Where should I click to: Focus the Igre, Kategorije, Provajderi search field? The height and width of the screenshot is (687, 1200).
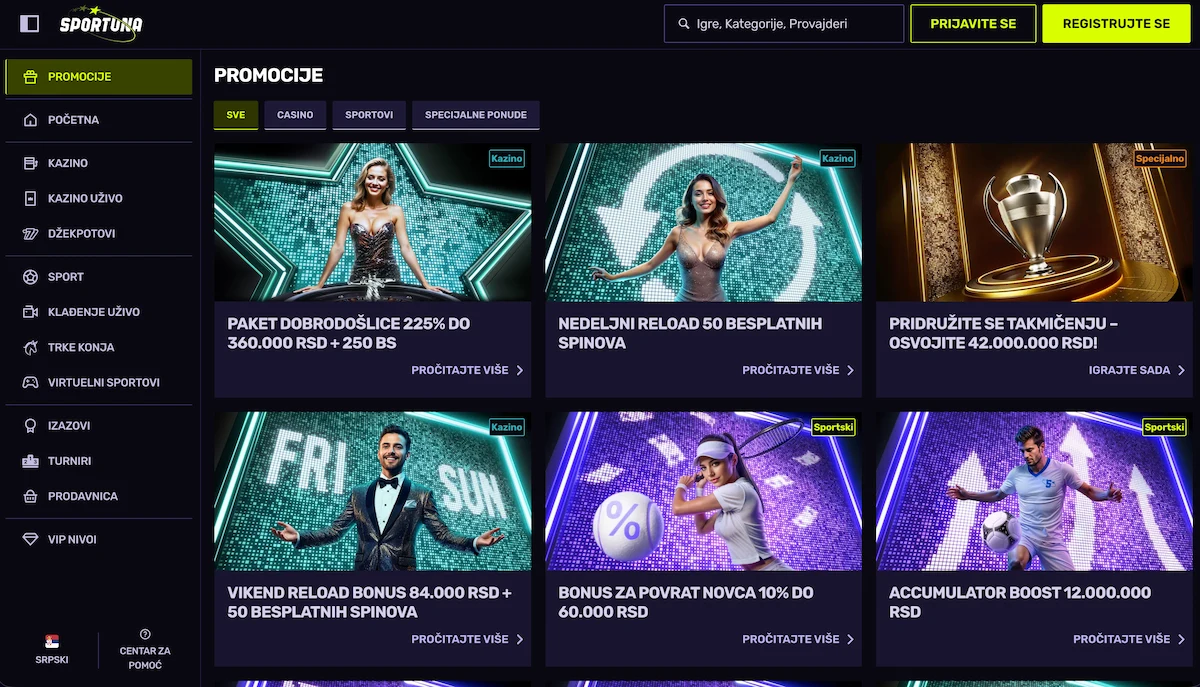point(784,23)
